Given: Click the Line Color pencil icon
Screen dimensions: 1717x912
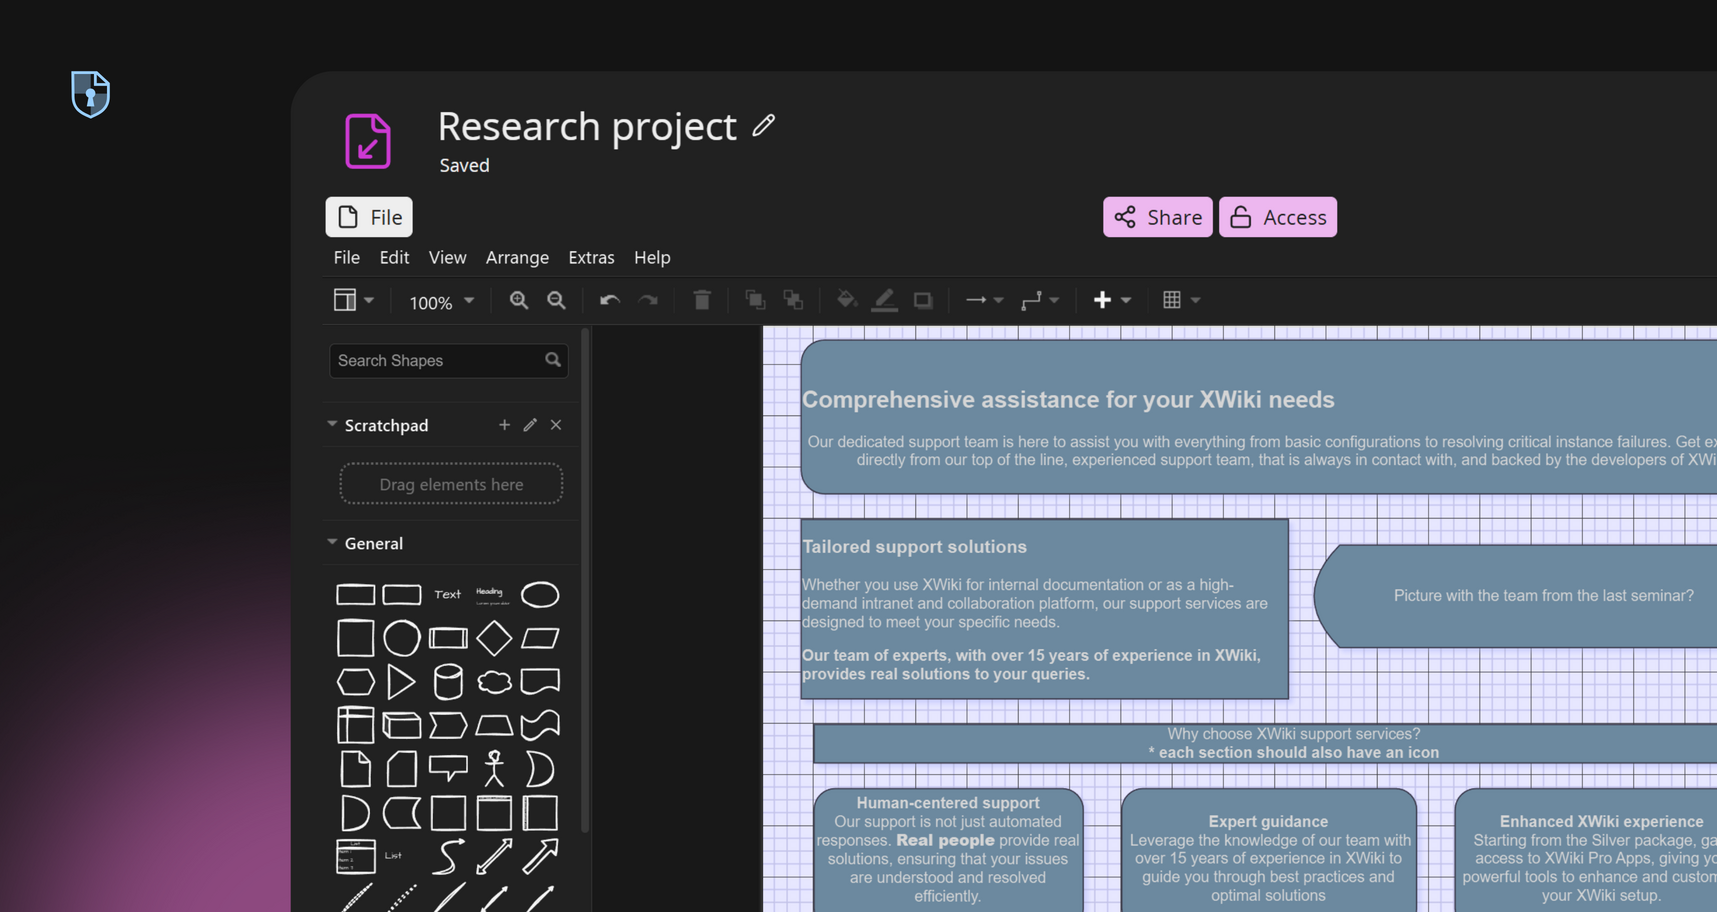Looking at the screenshot, I should point(884,300).
